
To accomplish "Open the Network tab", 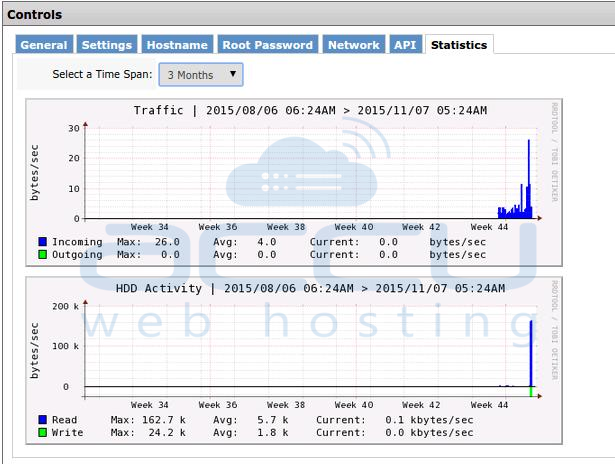I will 354,45.
